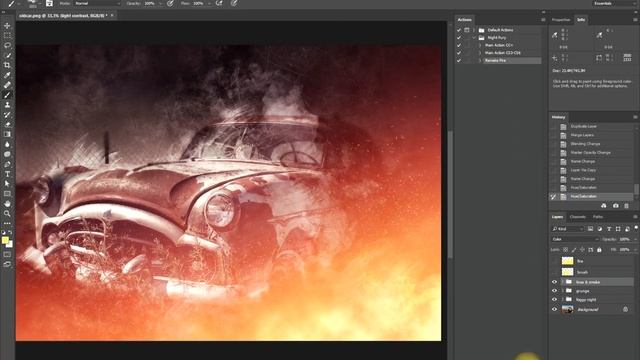Hide the grunge group
Screen dimensions: 640x360
click(554, 291)
